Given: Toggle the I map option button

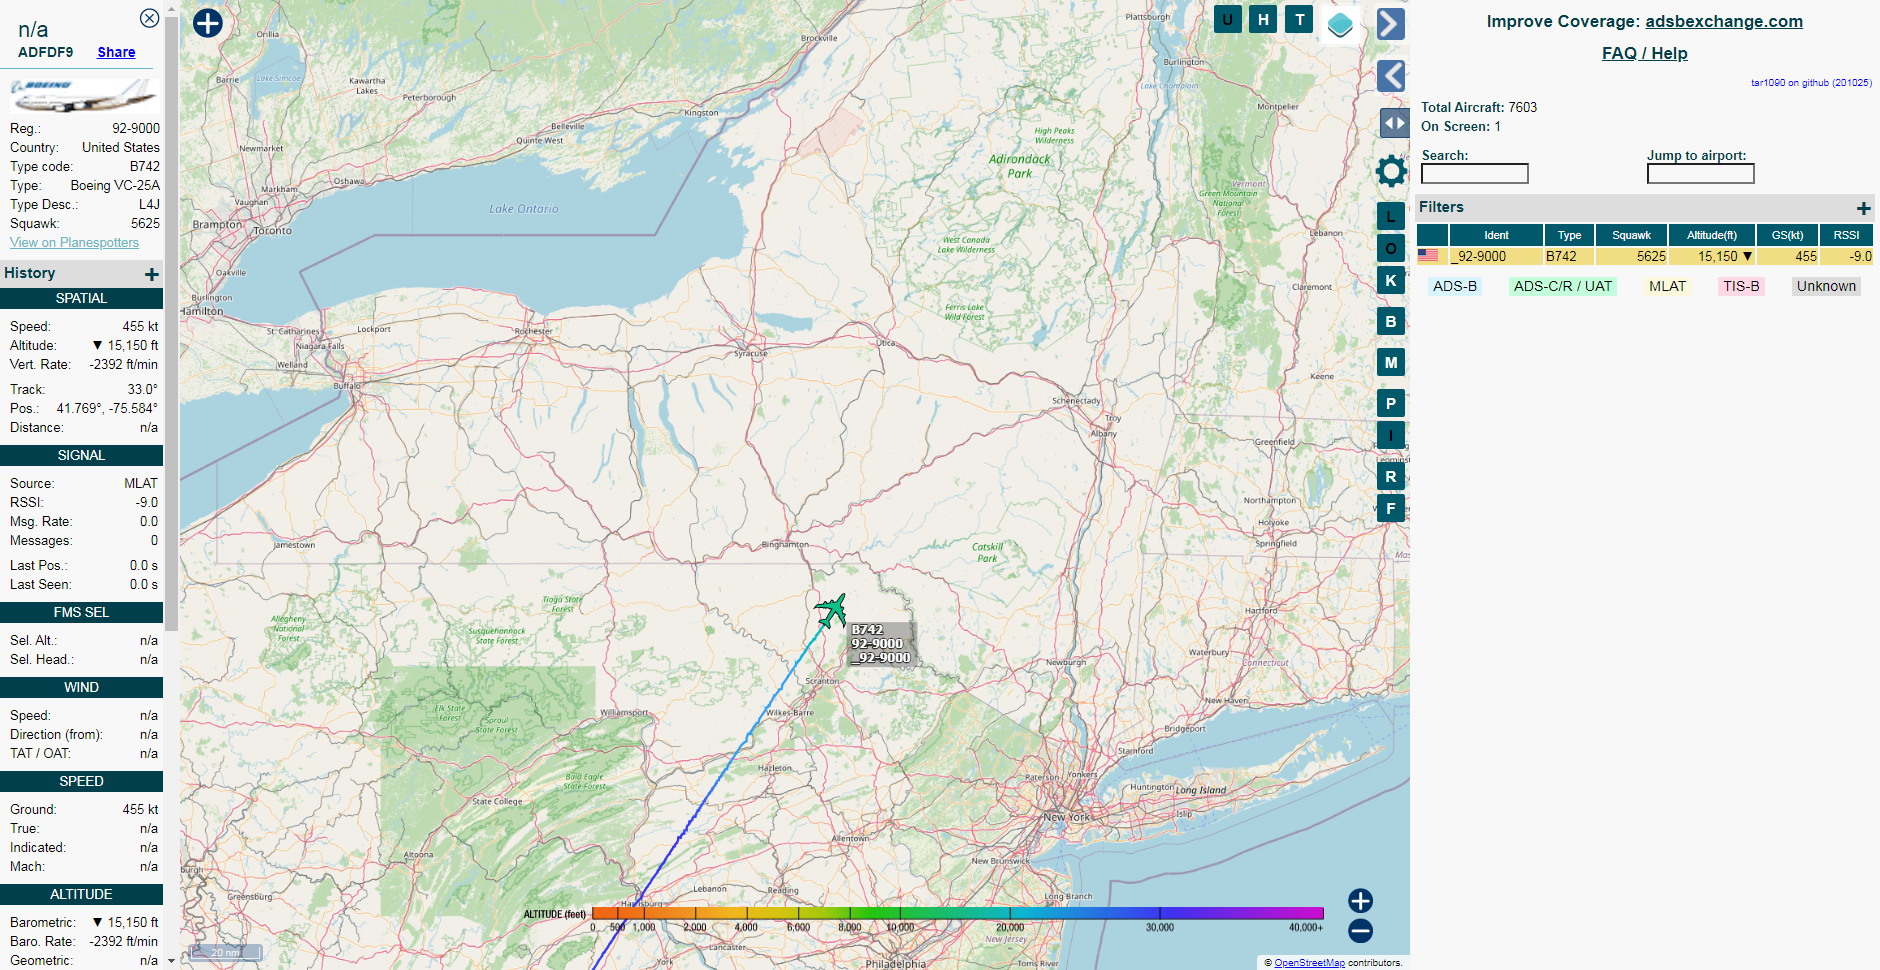Looking at the screenshot, I should (x=1391, y=435).
